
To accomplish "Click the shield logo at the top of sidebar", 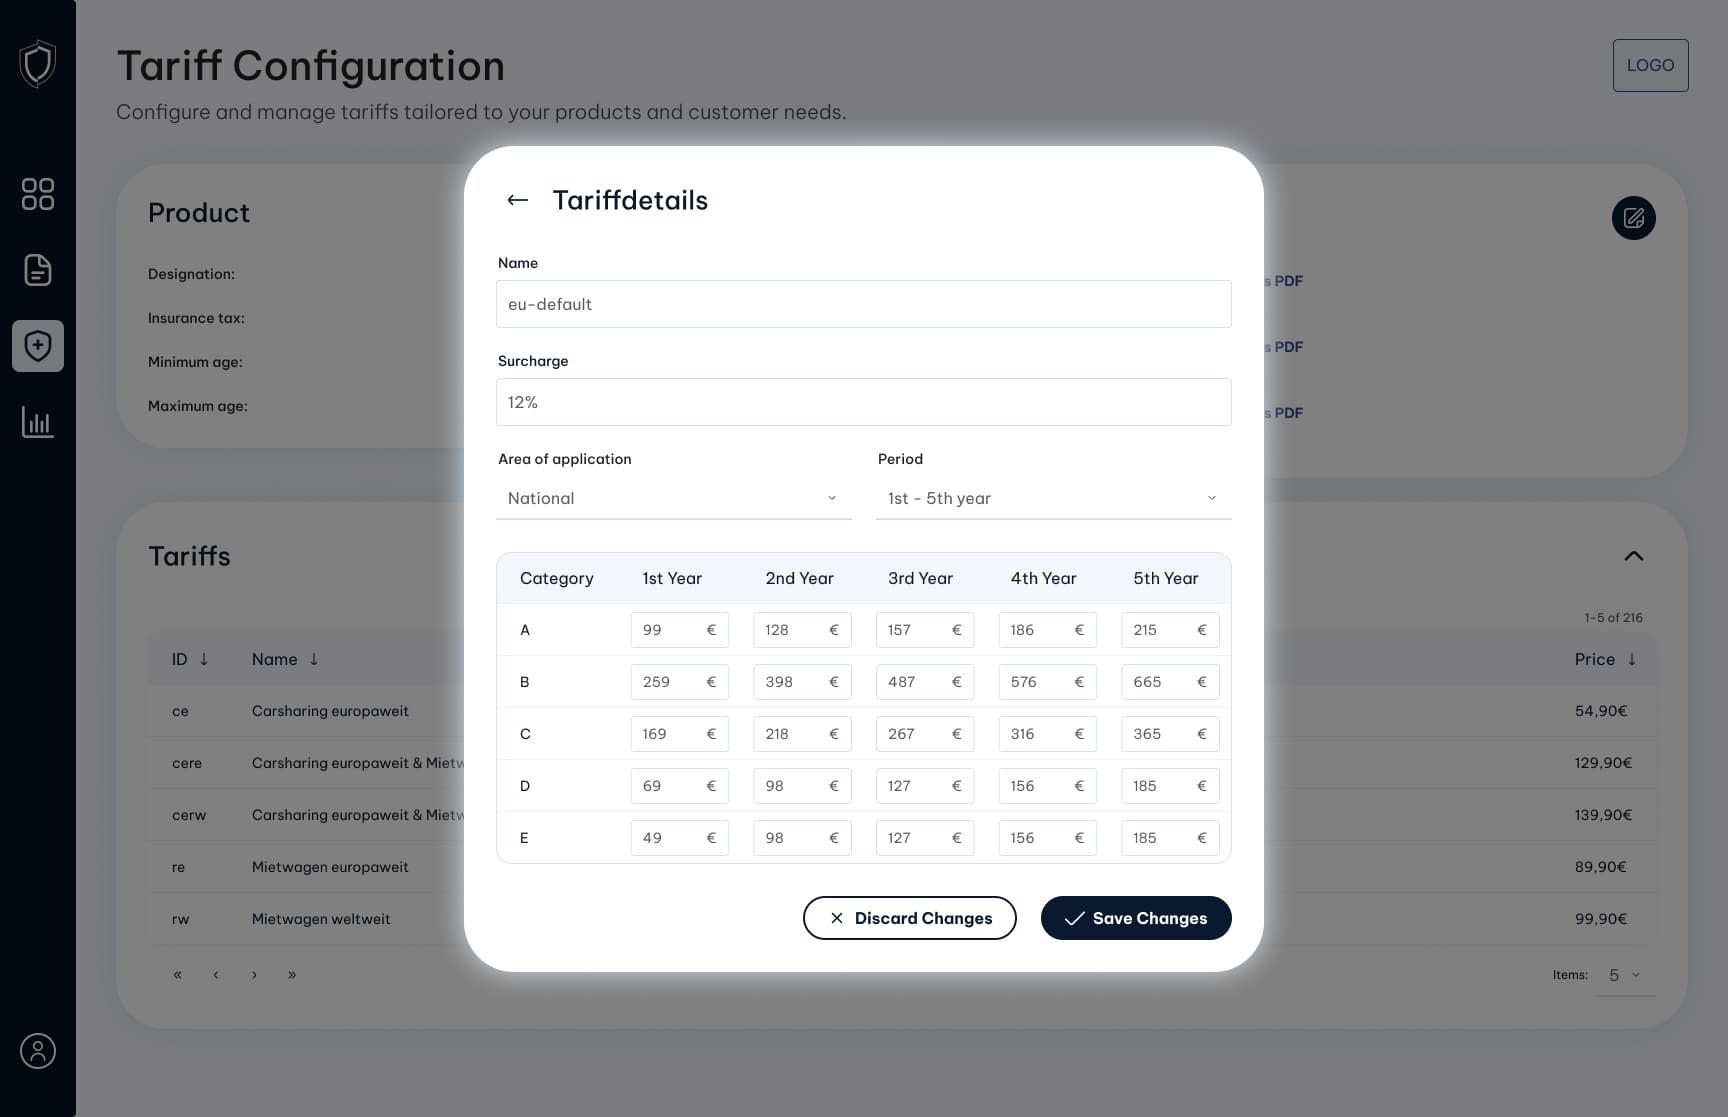I will (x=38, y=63).
